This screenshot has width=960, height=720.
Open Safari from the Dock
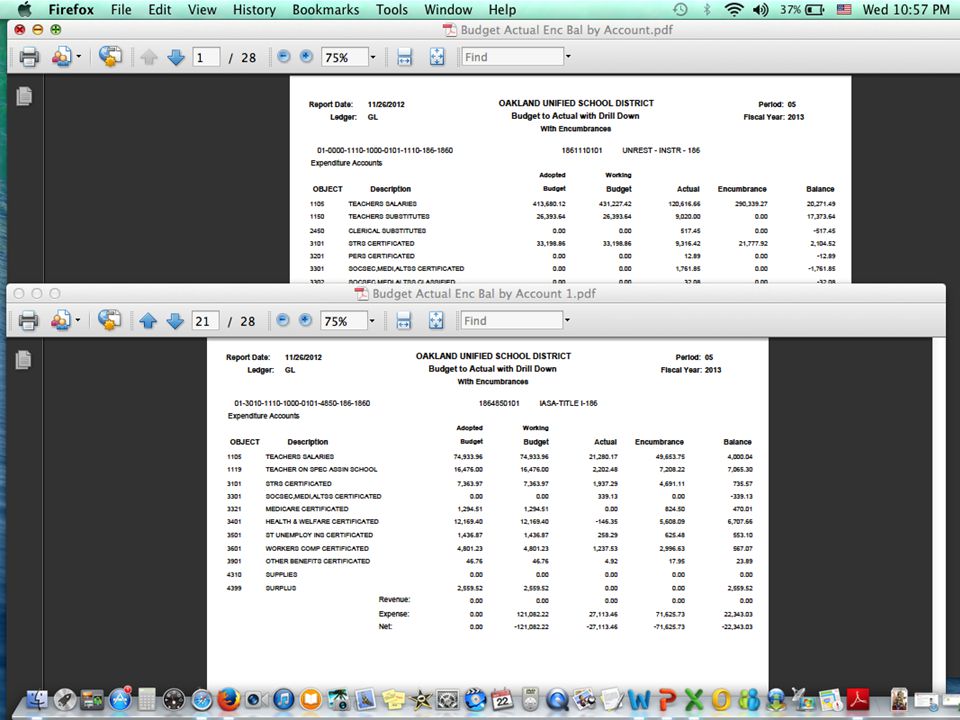coord(201,699)
